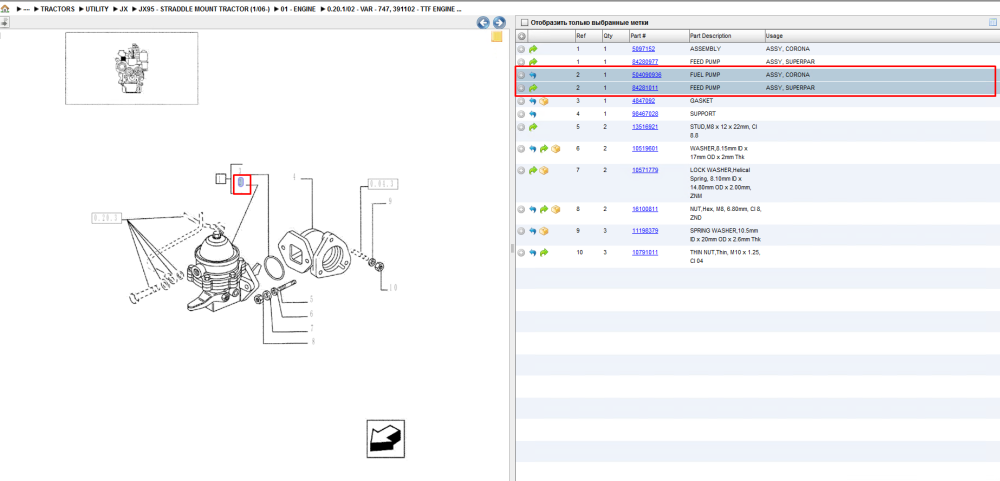Click blue arrow on the NUT,Hex row

click(533, 209)
